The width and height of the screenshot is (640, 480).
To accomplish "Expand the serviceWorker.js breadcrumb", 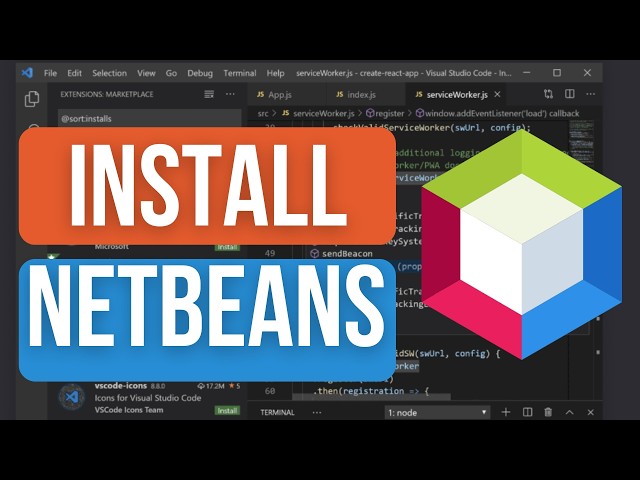I will (324, 113).
